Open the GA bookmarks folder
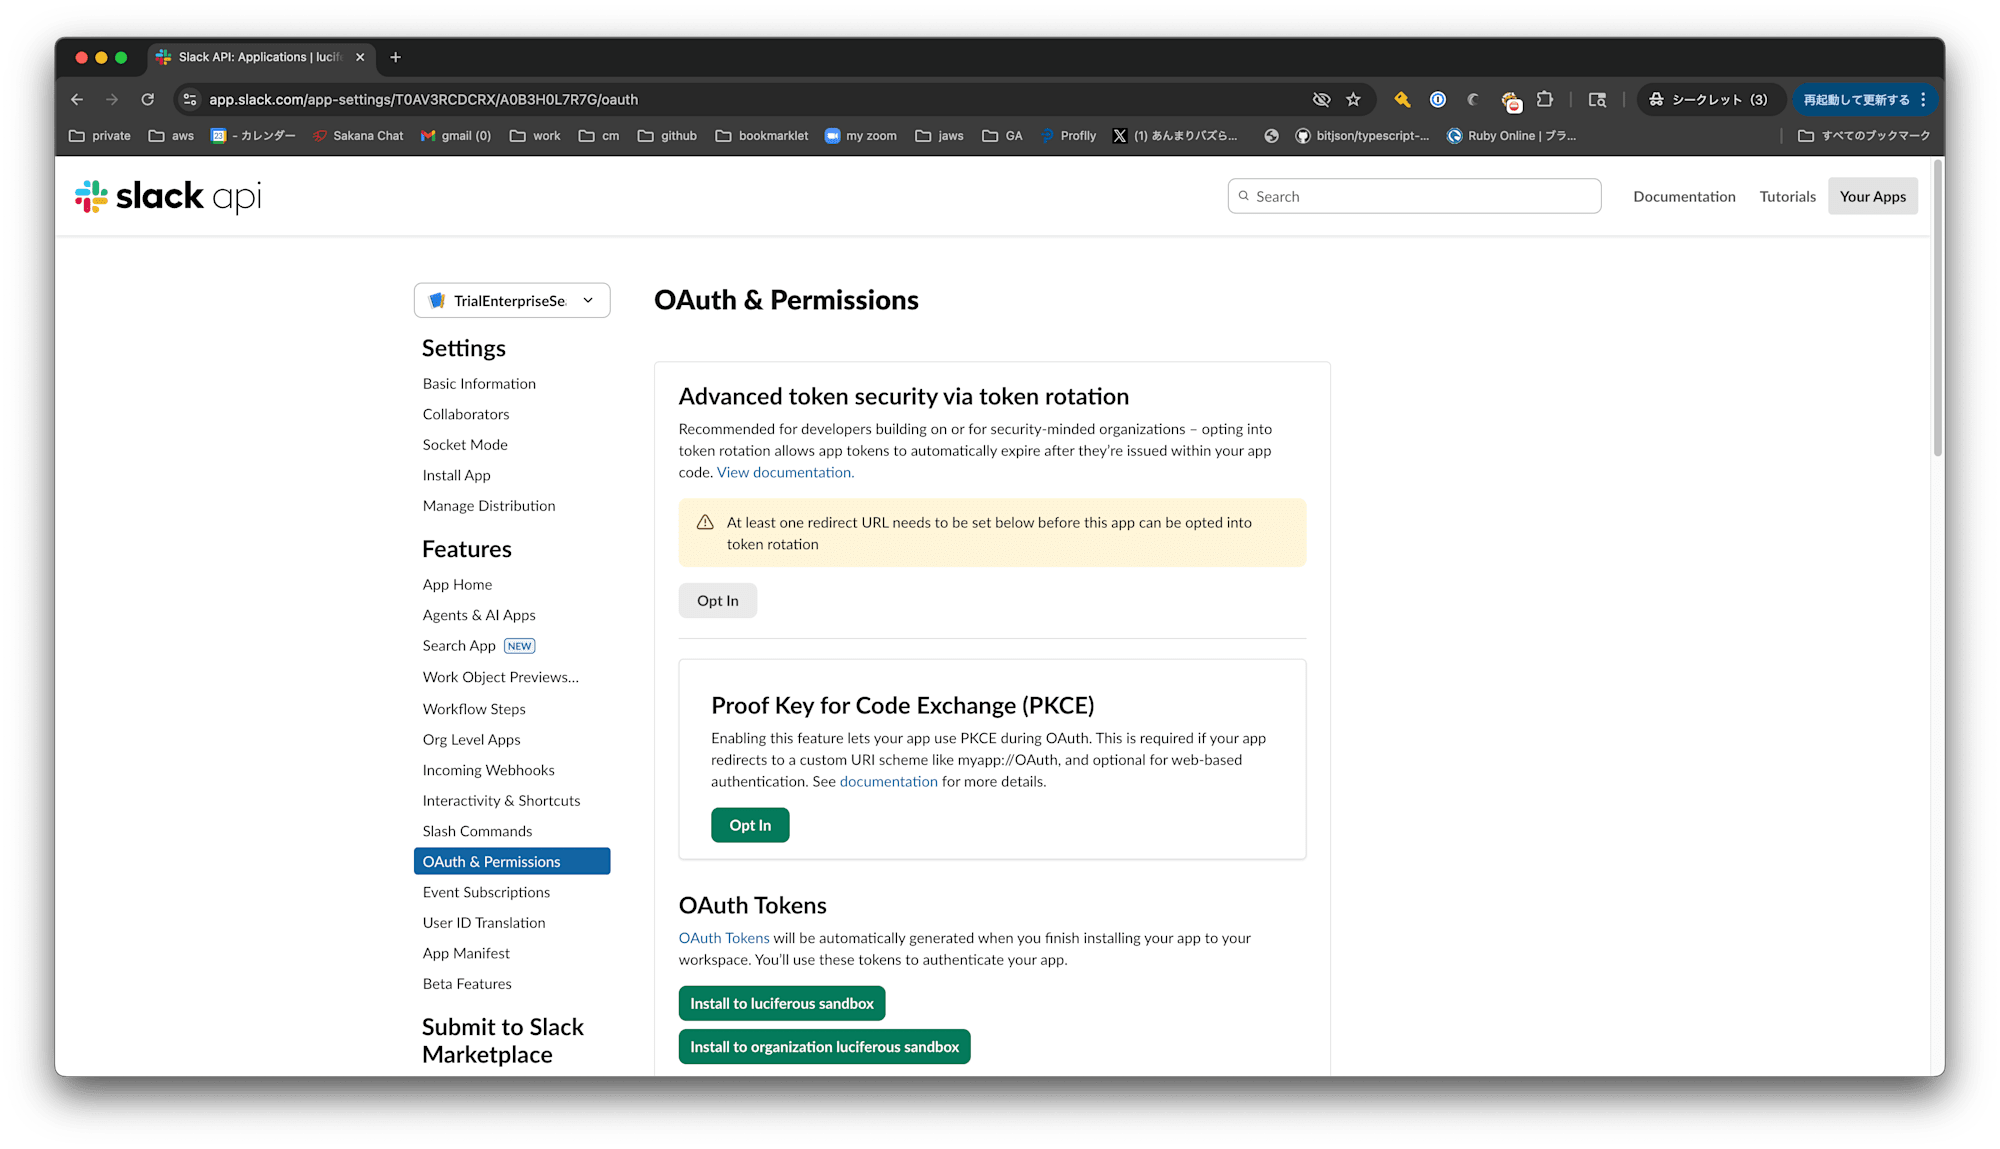 point(1002,136)
